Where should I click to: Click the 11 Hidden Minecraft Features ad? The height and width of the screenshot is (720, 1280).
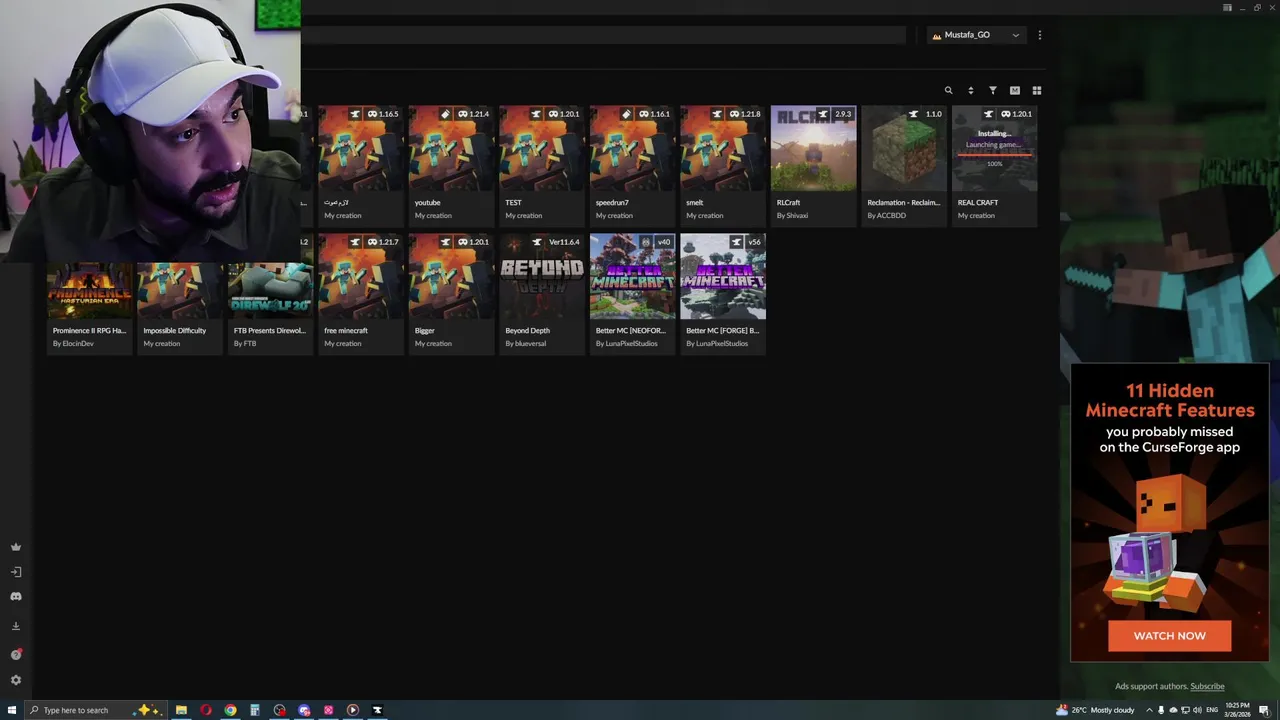point(1170,512)
